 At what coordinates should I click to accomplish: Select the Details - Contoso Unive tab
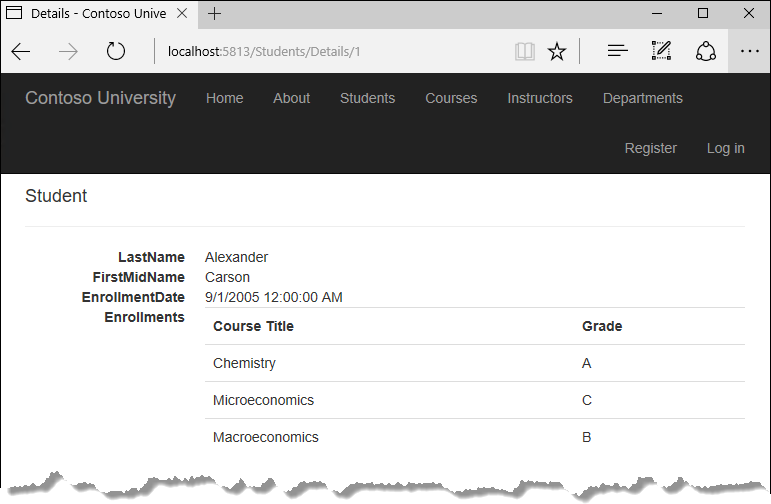98,14
